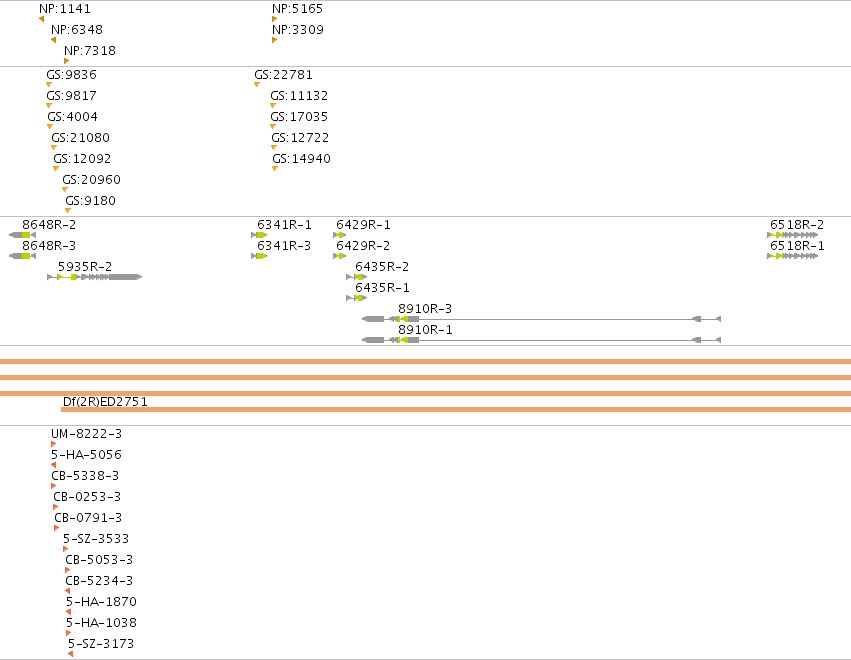Screen dimensions: 851x660
Task: Click the 5935R-2 gene model glyph
Action: [x=94, y=277]
